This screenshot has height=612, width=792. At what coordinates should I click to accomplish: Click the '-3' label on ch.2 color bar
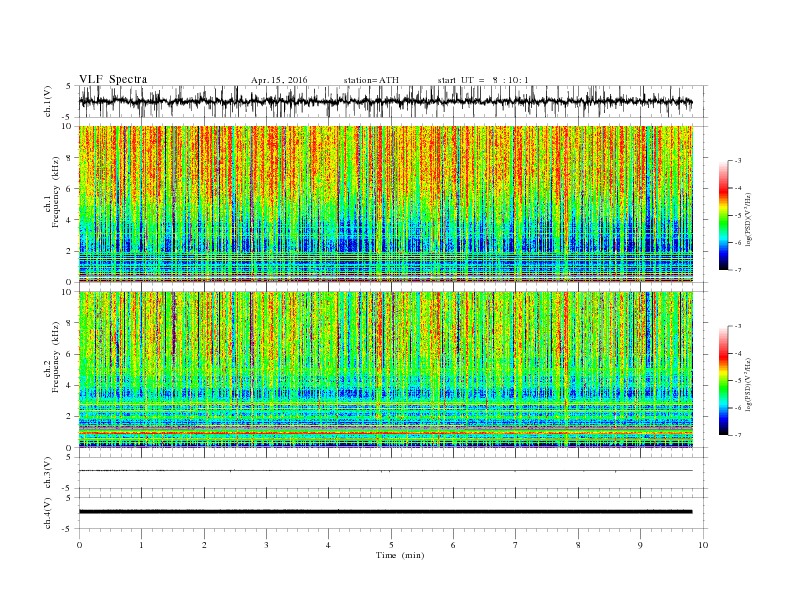[738, 326]
